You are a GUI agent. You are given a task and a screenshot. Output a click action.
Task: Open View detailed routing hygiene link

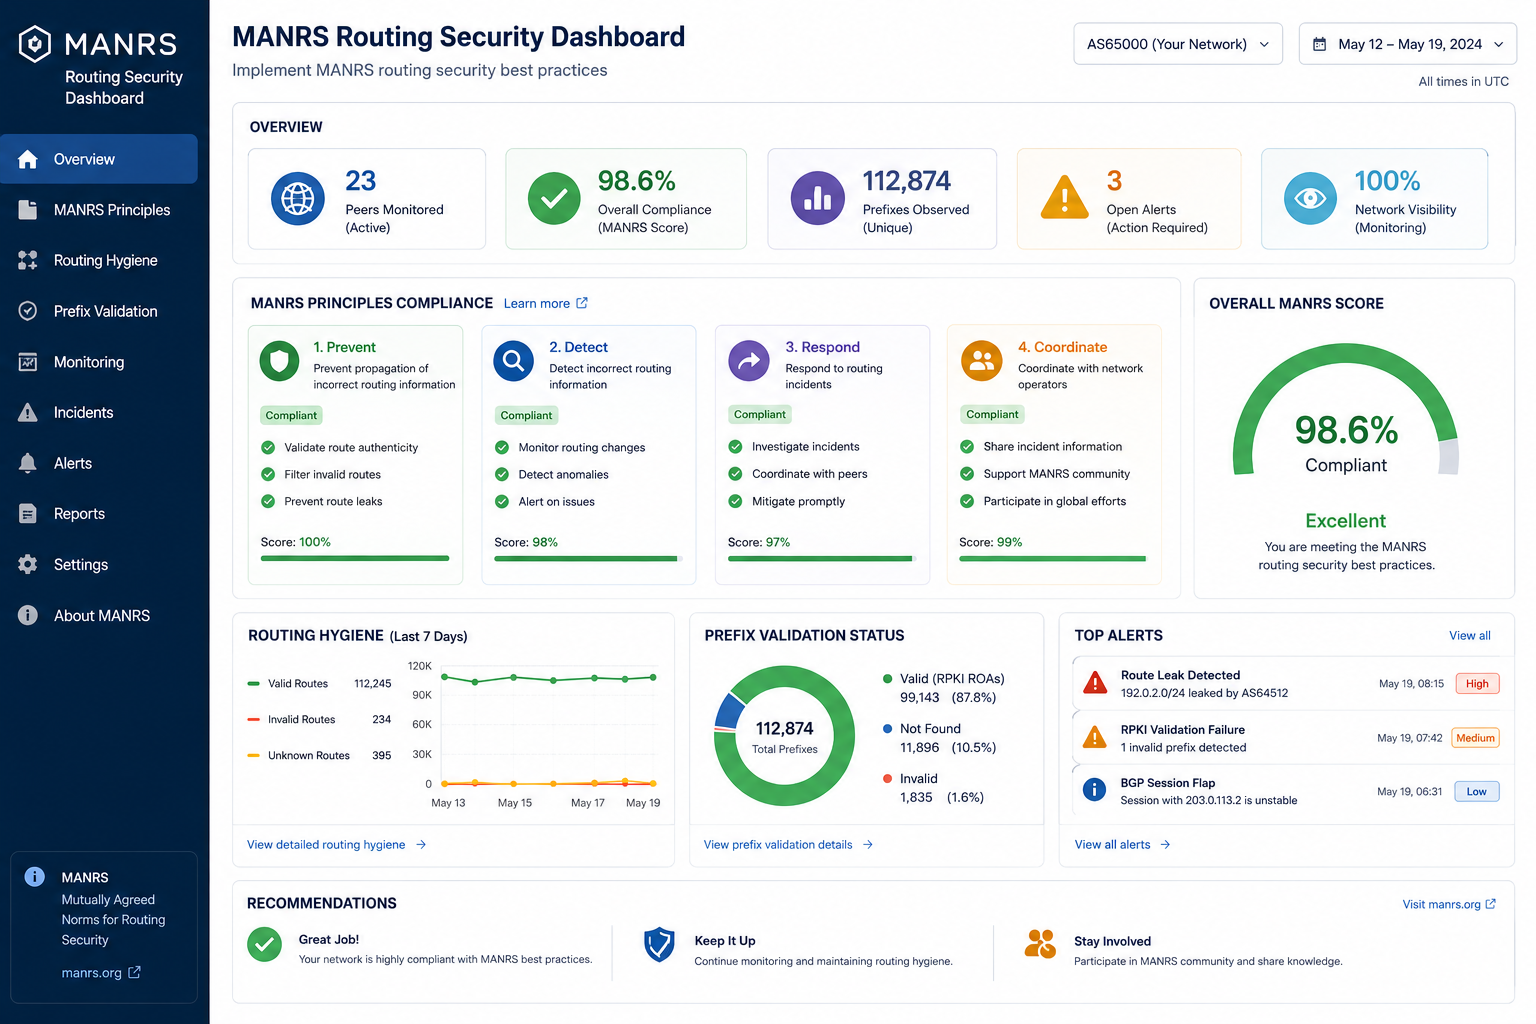coord(337,845)
